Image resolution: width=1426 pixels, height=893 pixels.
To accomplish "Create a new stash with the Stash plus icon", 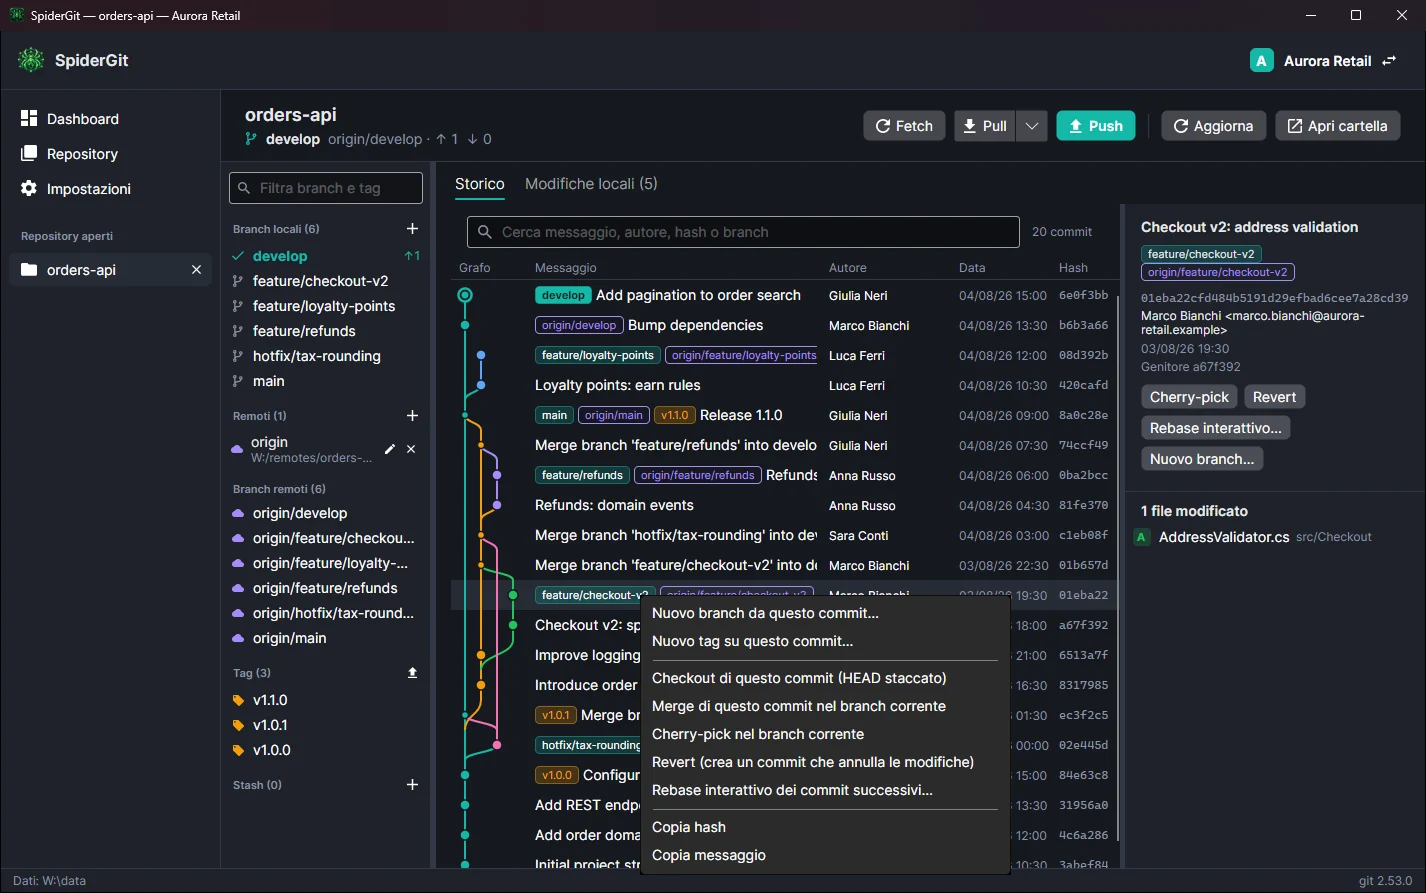I will (412, 785).
